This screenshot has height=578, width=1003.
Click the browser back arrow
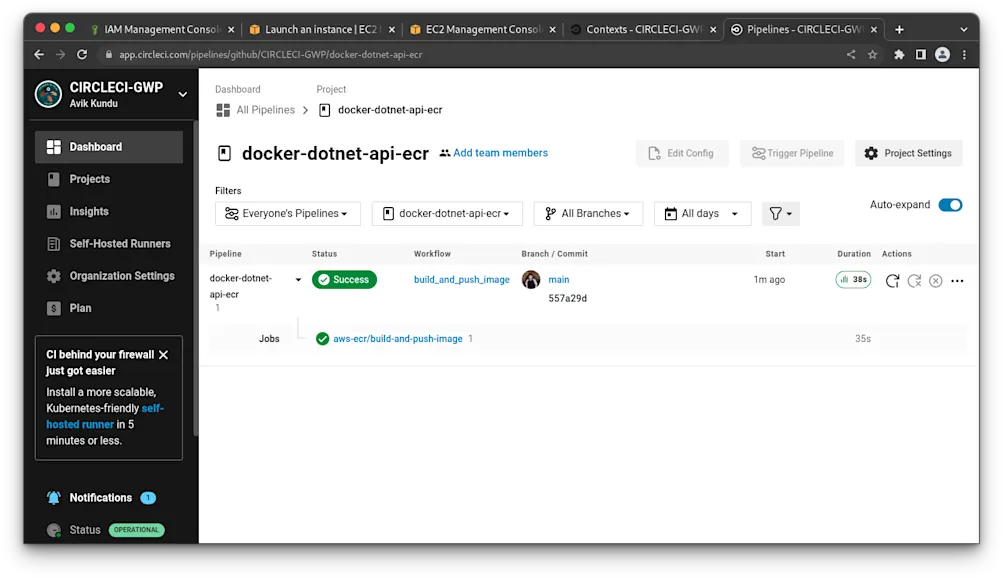(x=39, y=55)
